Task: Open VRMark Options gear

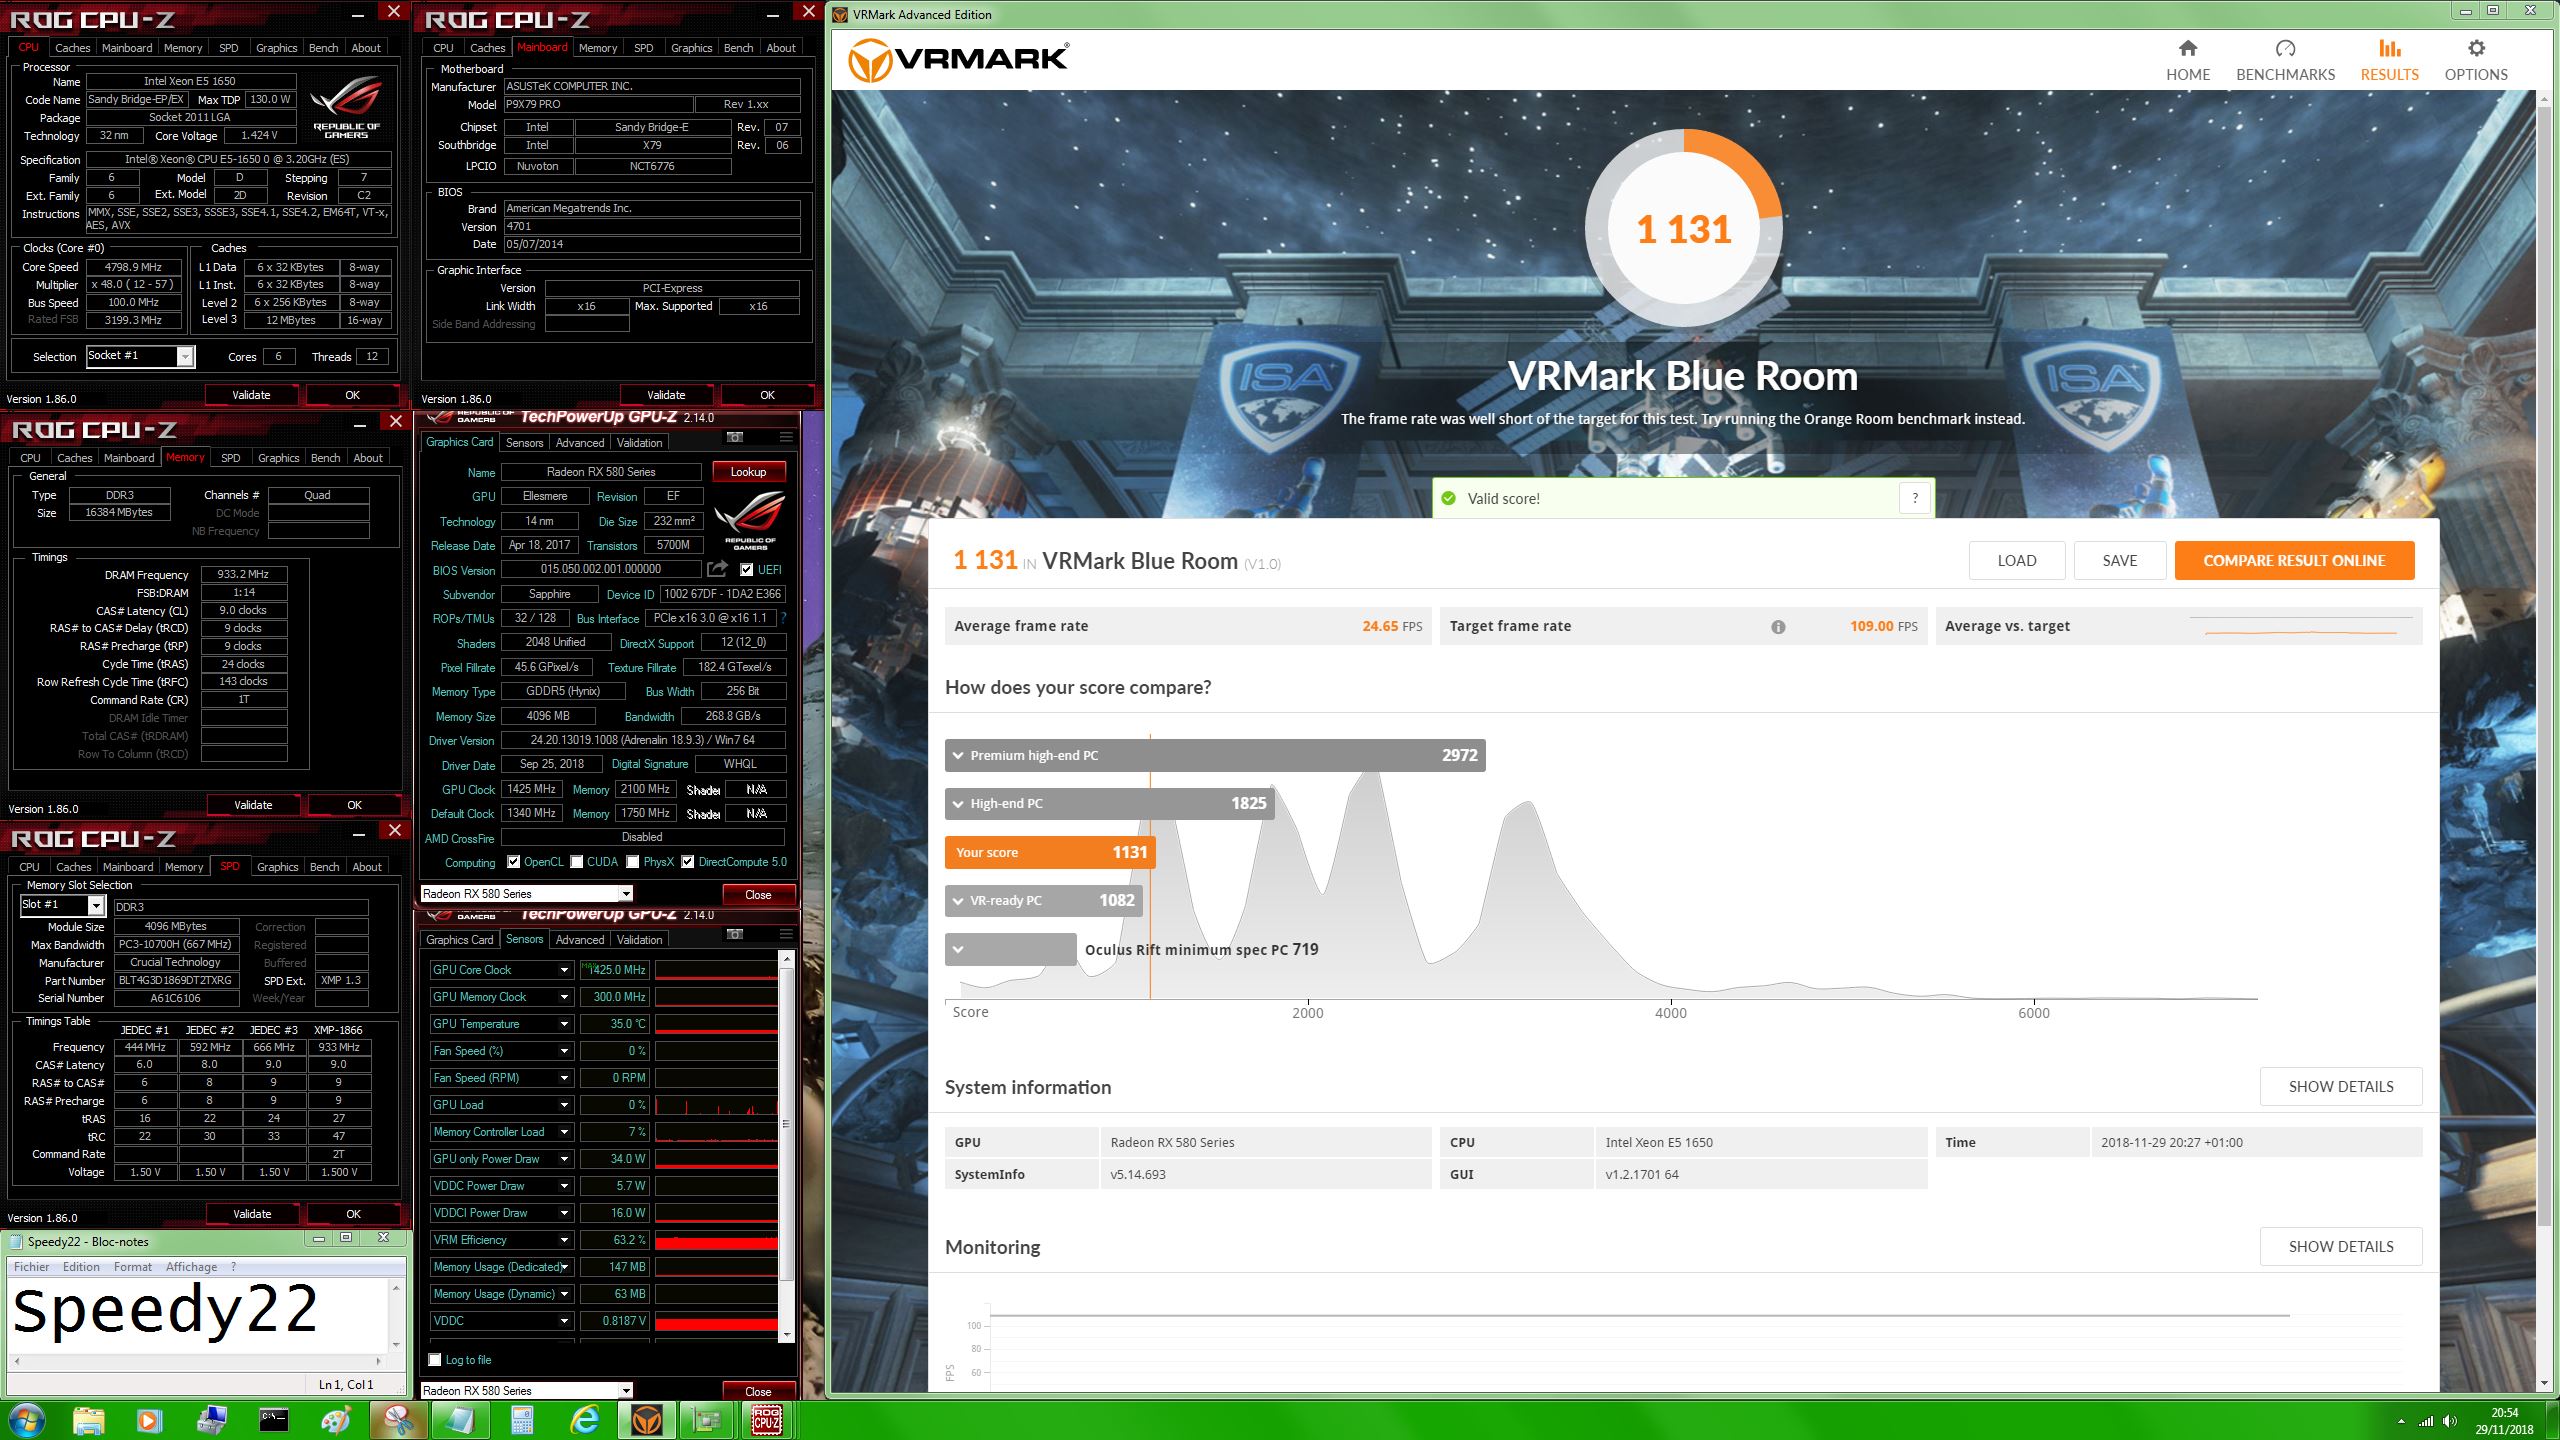Action: pyautogui.click(x=2476, y=60)
